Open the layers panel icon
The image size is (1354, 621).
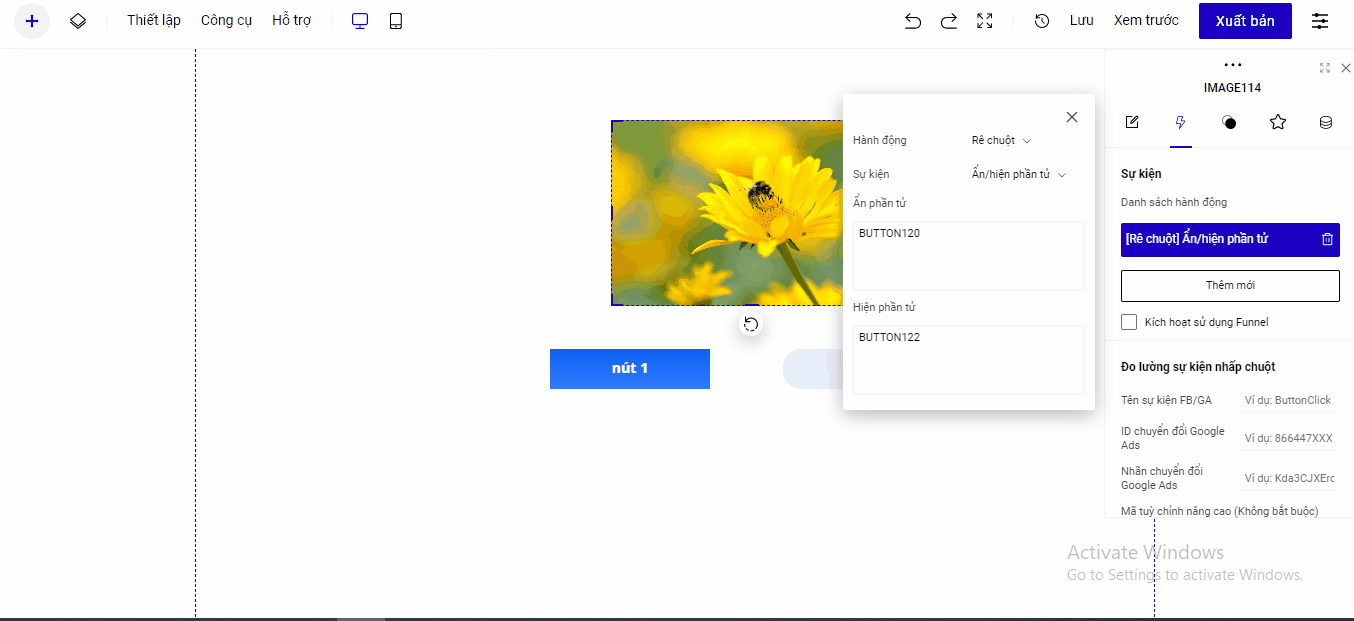click(x=78, y=21)
